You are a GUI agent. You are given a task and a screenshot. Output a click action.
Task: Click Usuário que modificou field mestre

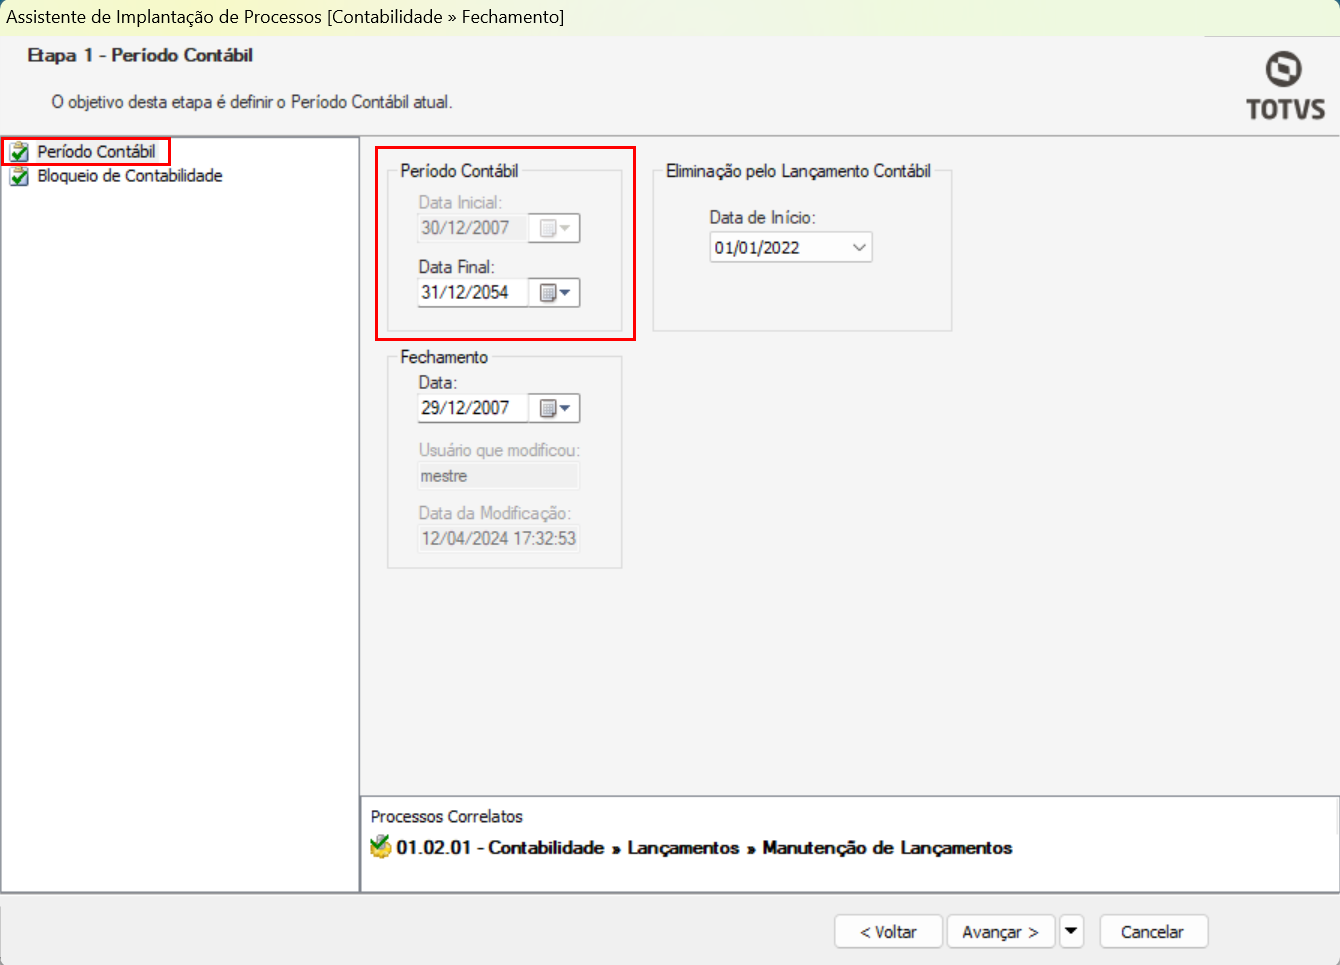point(498,476)
